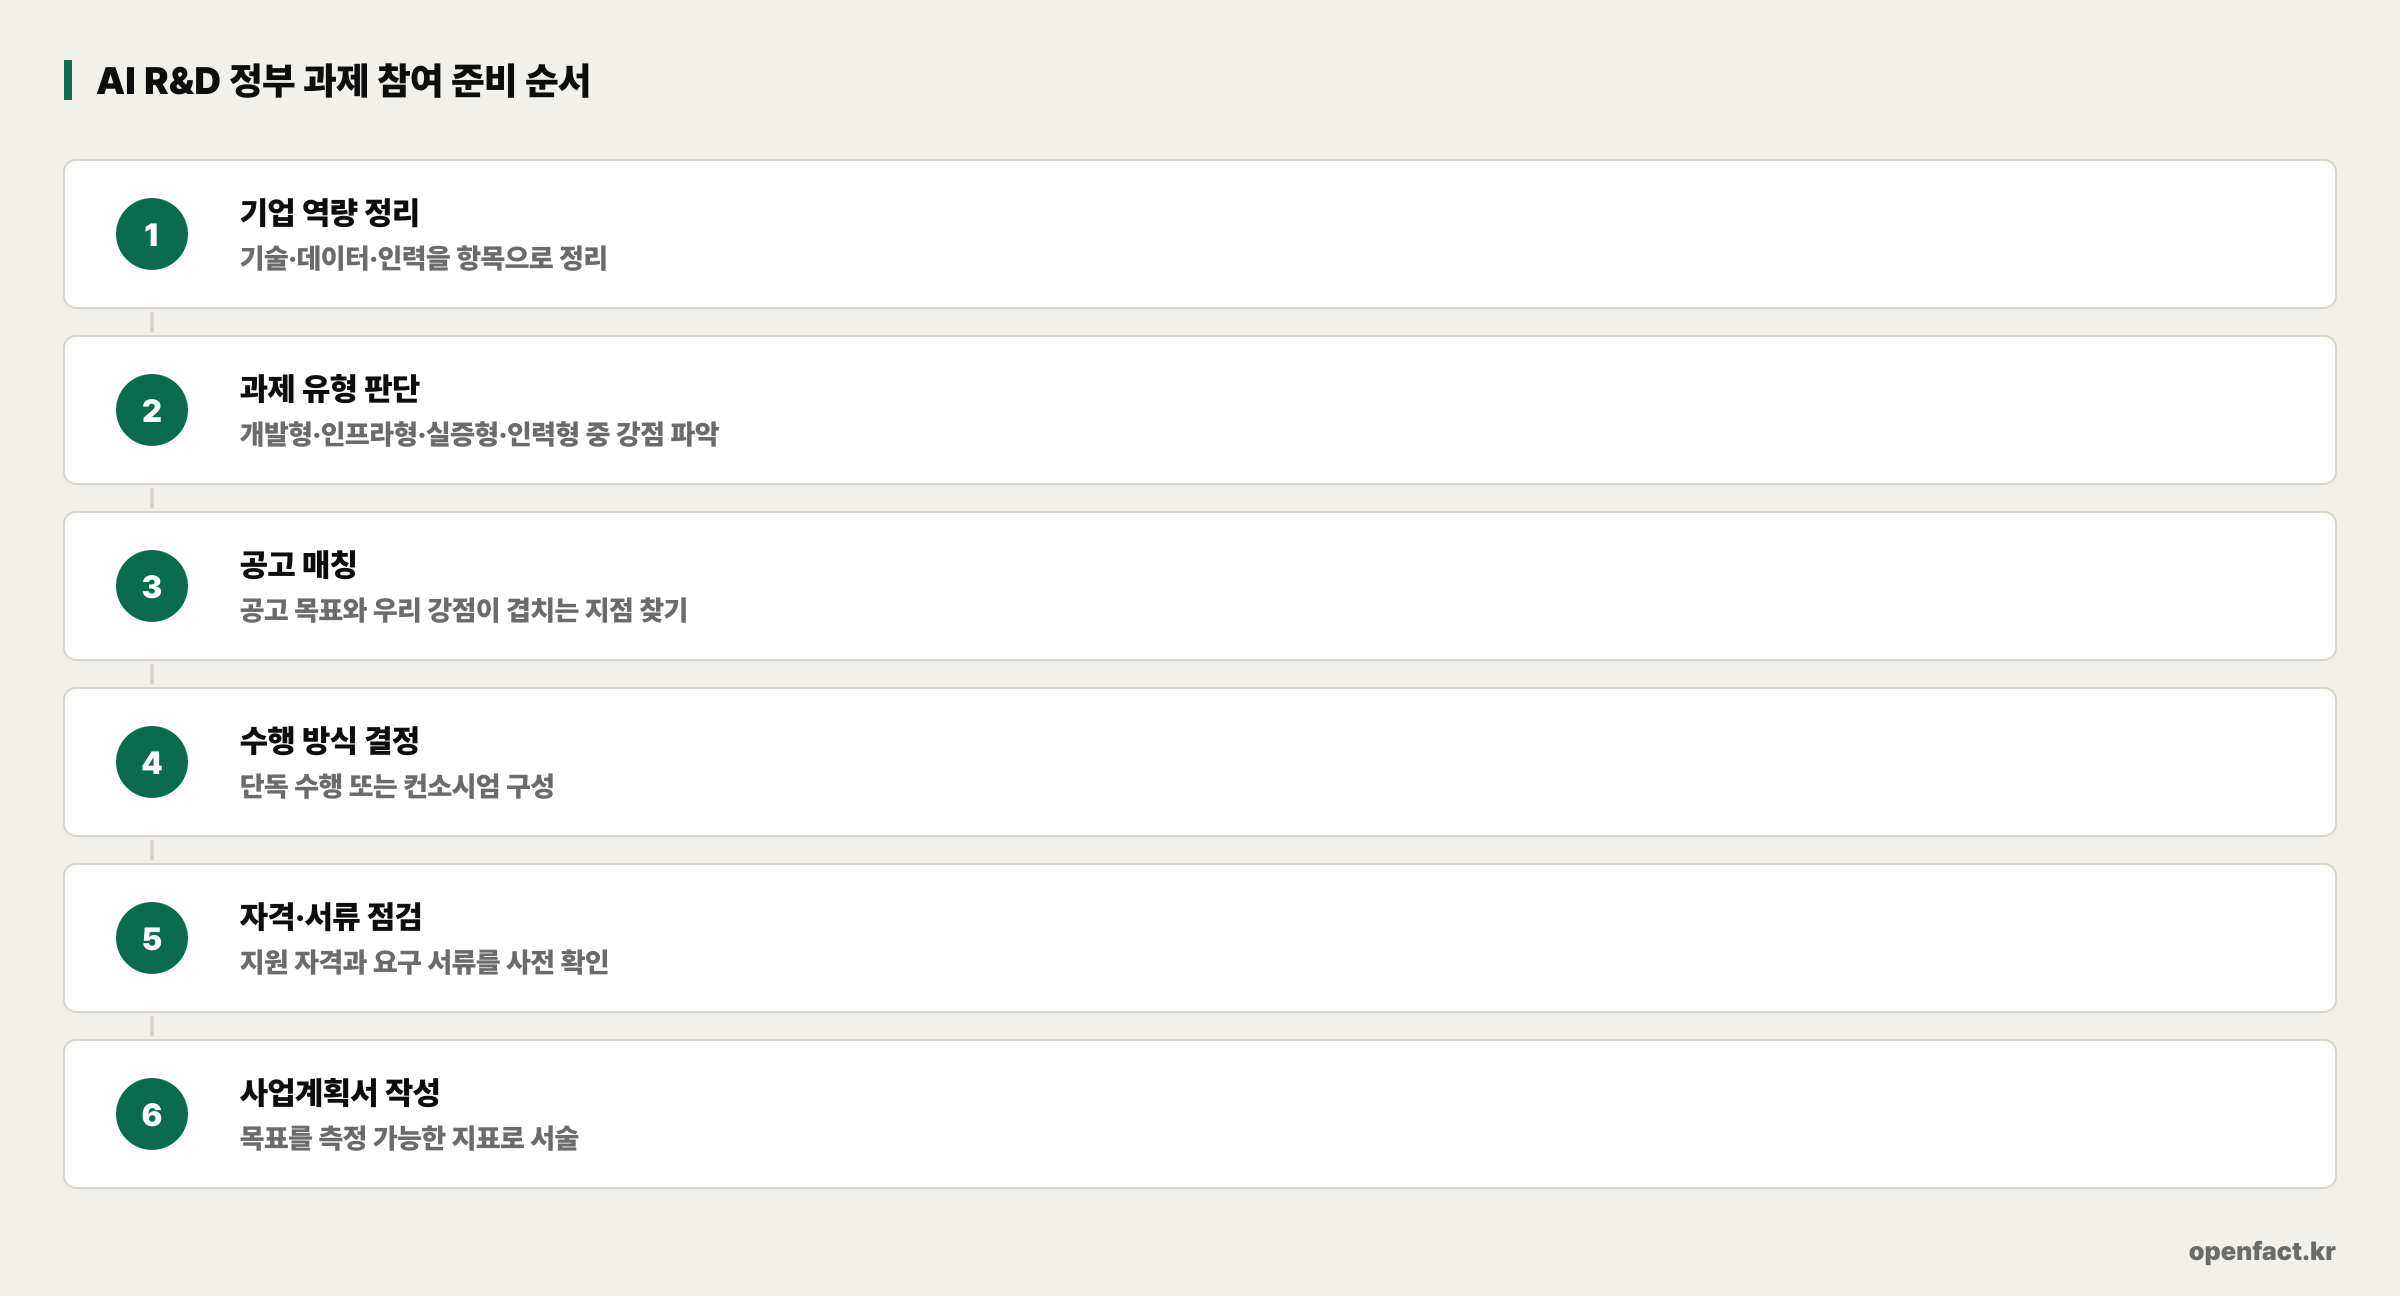Select the 기업 역량 정리 step heading
This screenshot has width=2400, height=1296.
tap(329, 212)
